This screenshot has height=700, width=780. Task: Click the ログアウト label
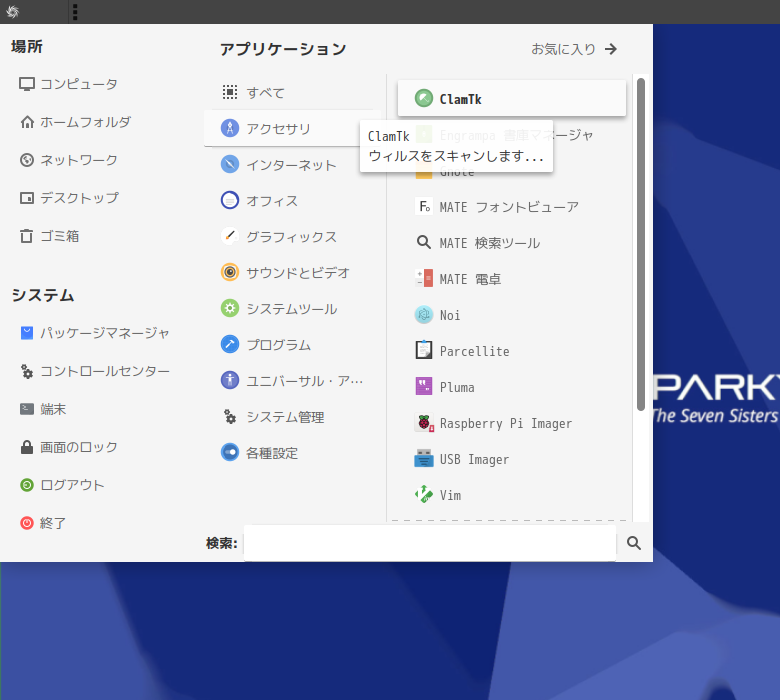tap(72, 485)
